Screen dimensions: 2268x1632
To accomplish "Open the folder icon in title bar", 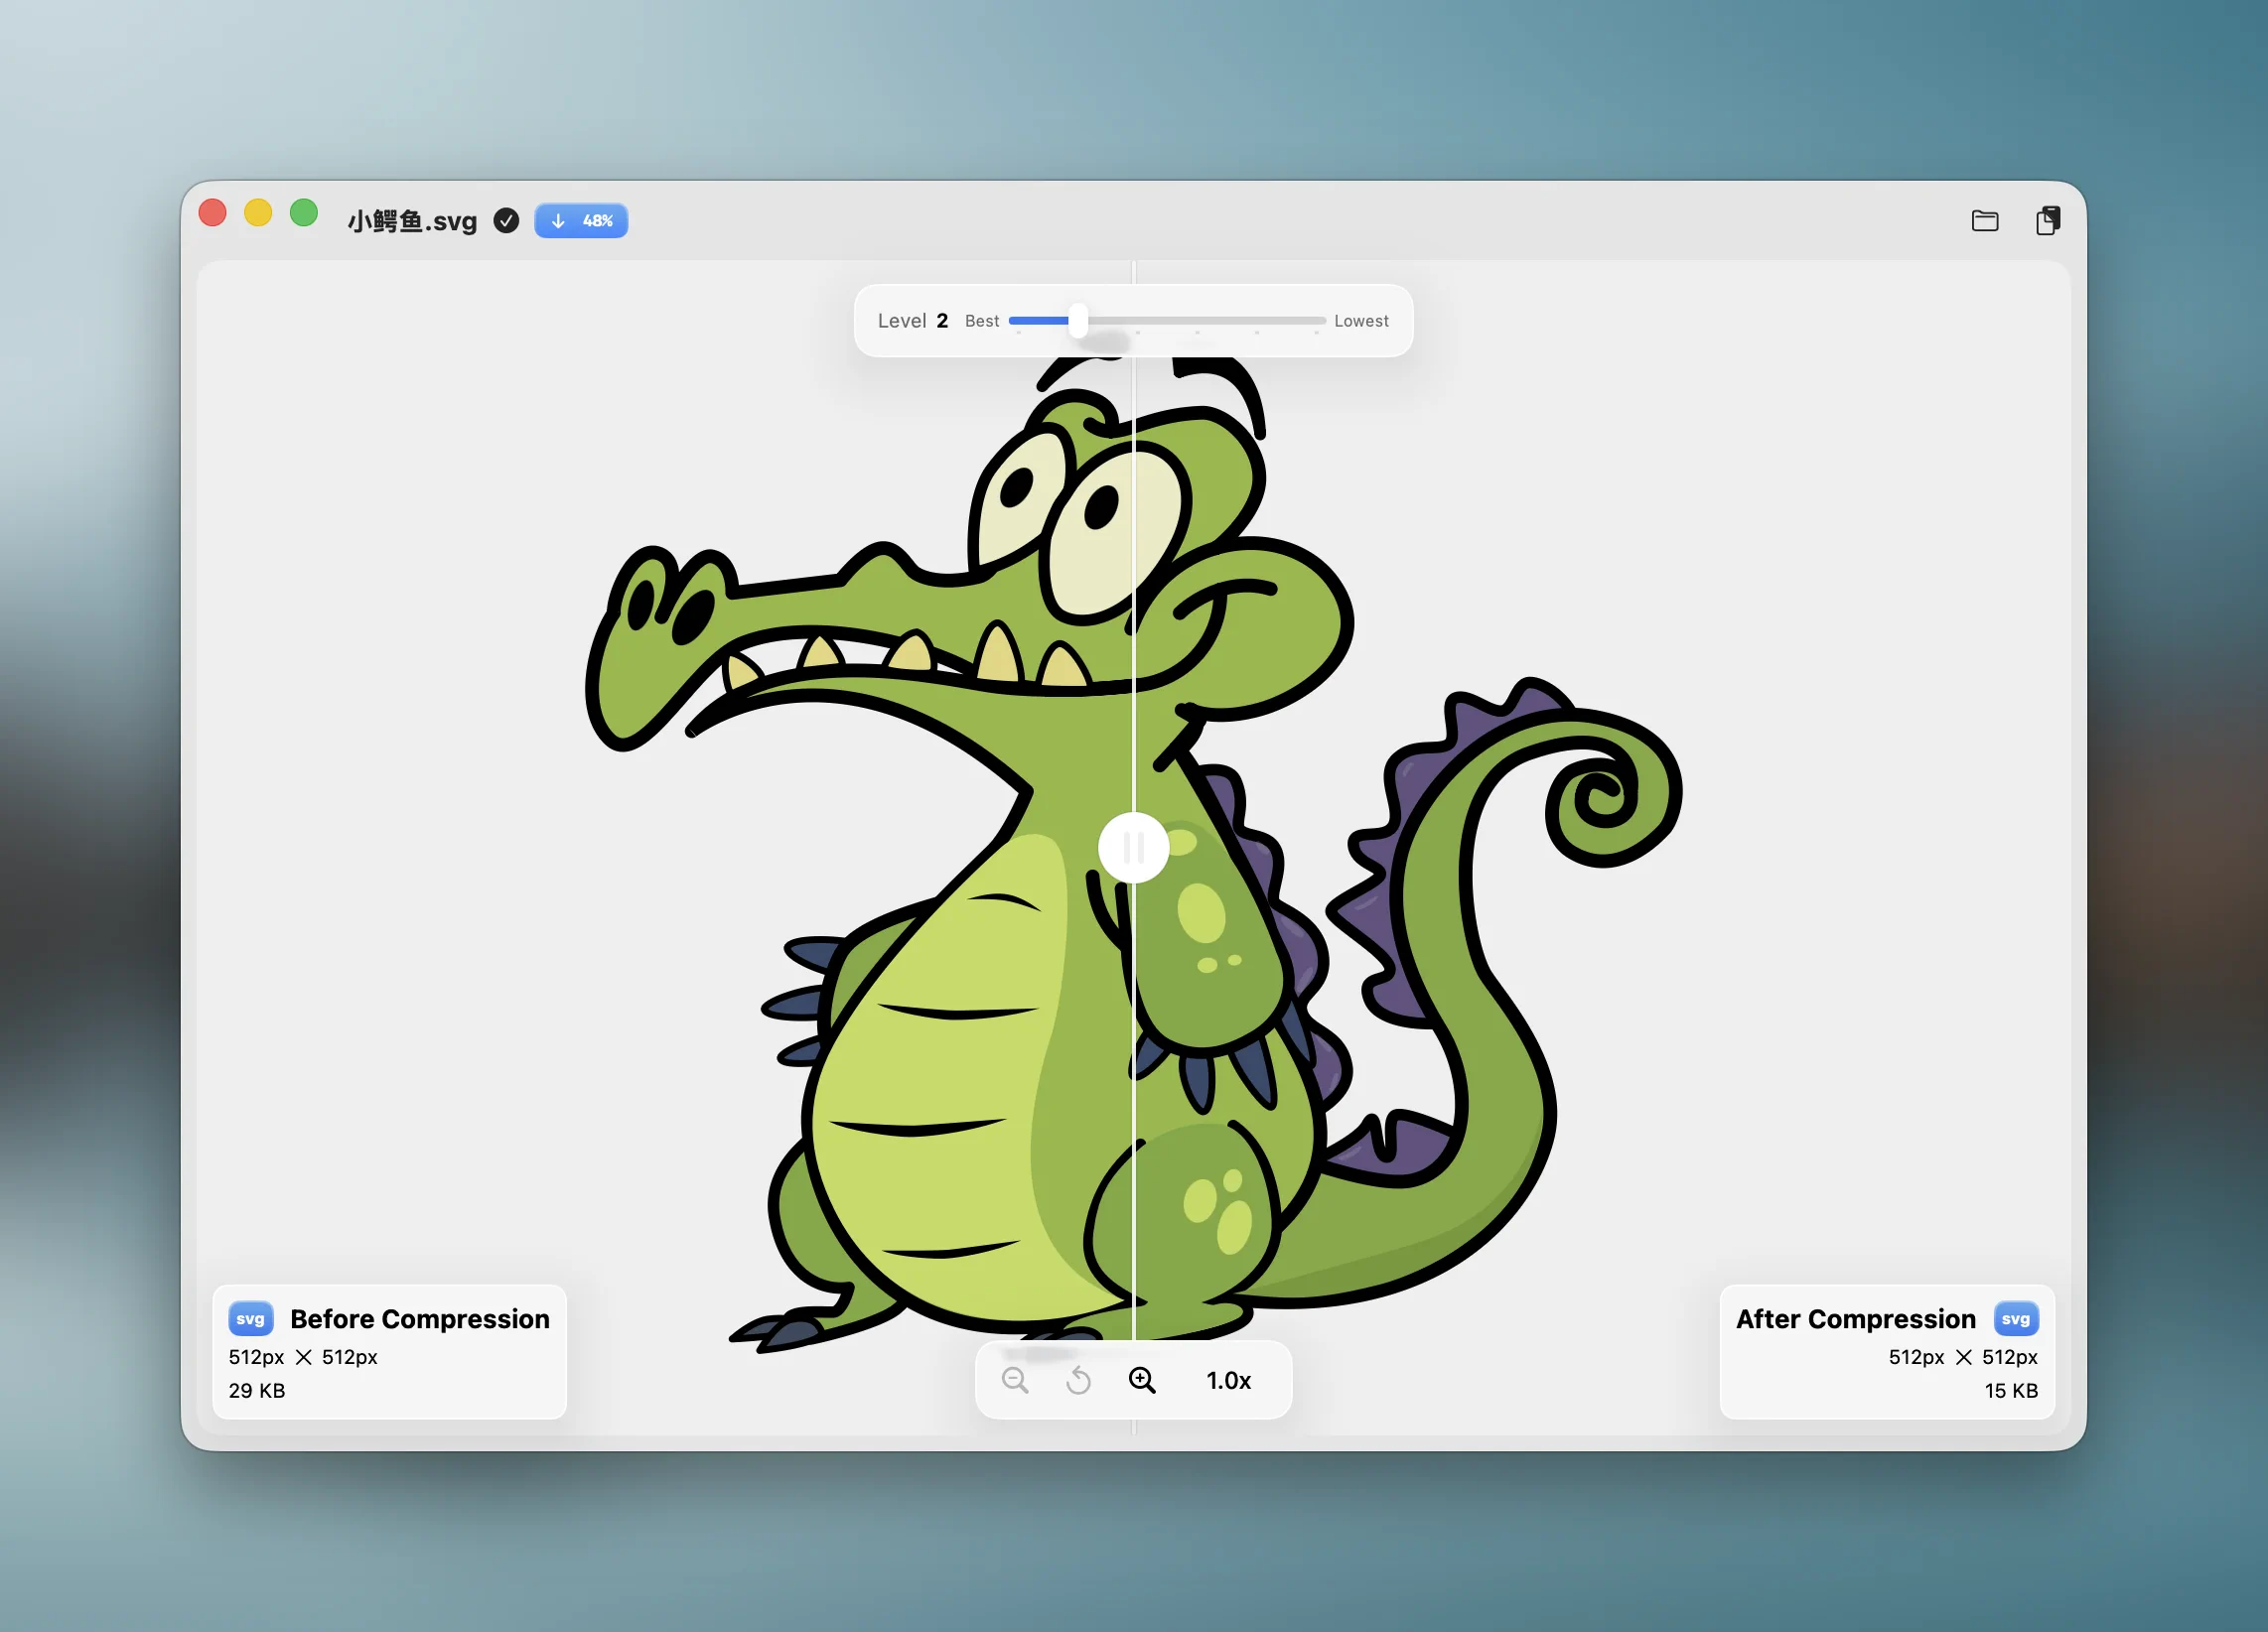I will click(1984, 220).
